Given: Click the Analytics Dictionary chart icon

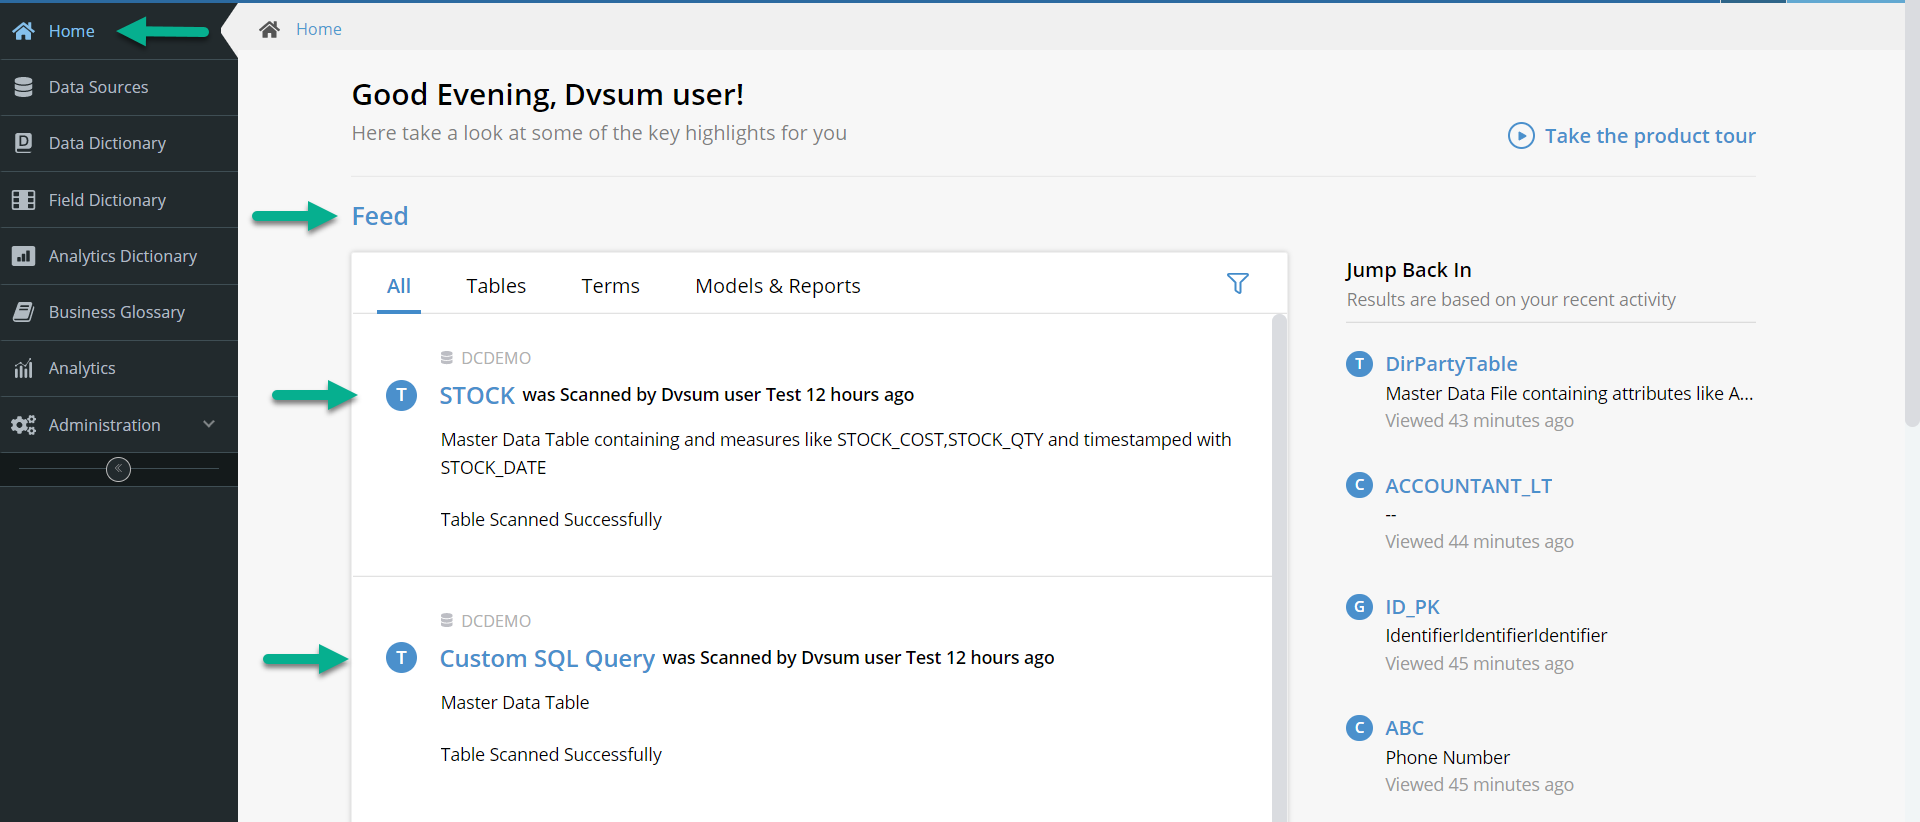Looking at the screenshot, I should pos(24,256).
